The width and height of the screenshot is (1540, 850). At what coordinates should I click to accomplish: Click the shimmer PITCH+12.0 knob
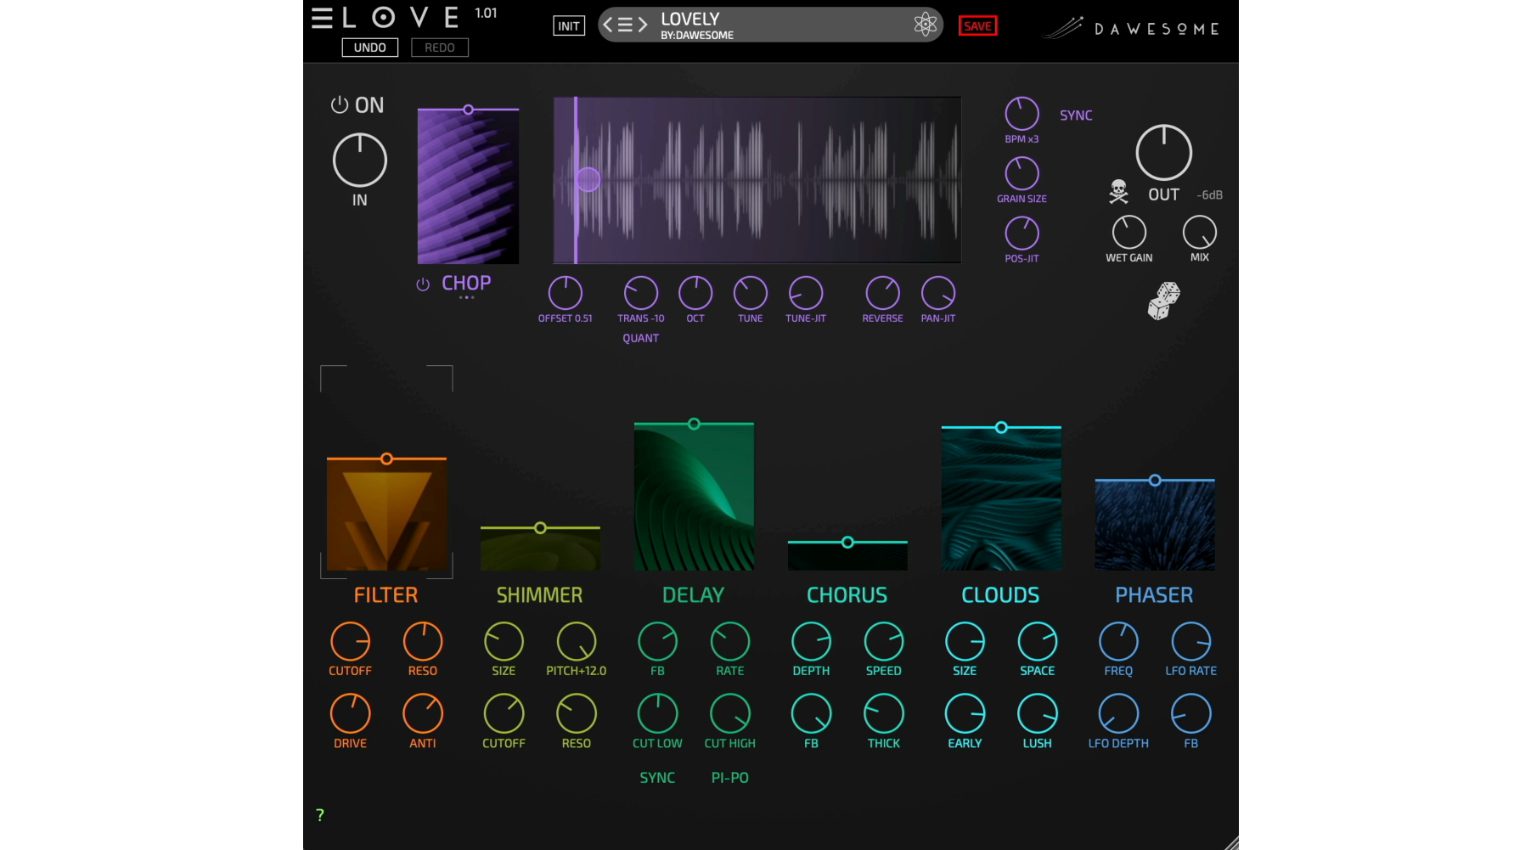pyautogui.click(x=576, y=642)
